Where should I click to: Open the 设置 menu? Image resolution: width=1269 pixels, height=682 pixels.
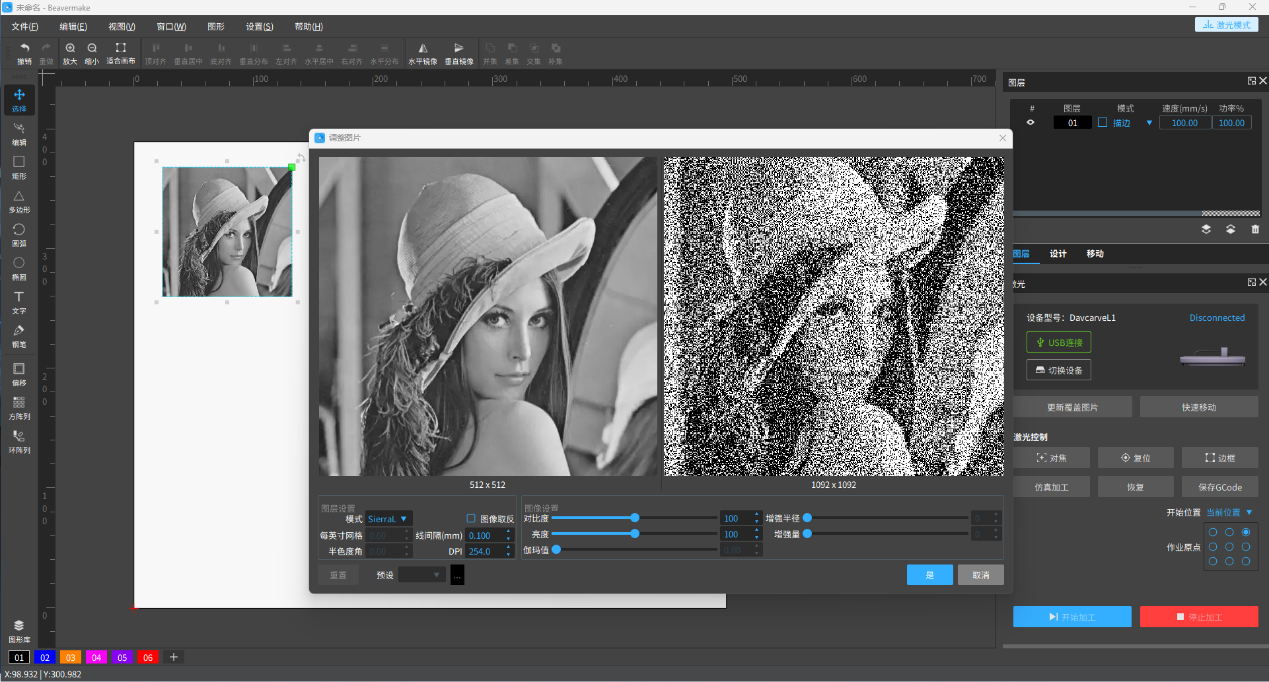(x=260, y=26)
